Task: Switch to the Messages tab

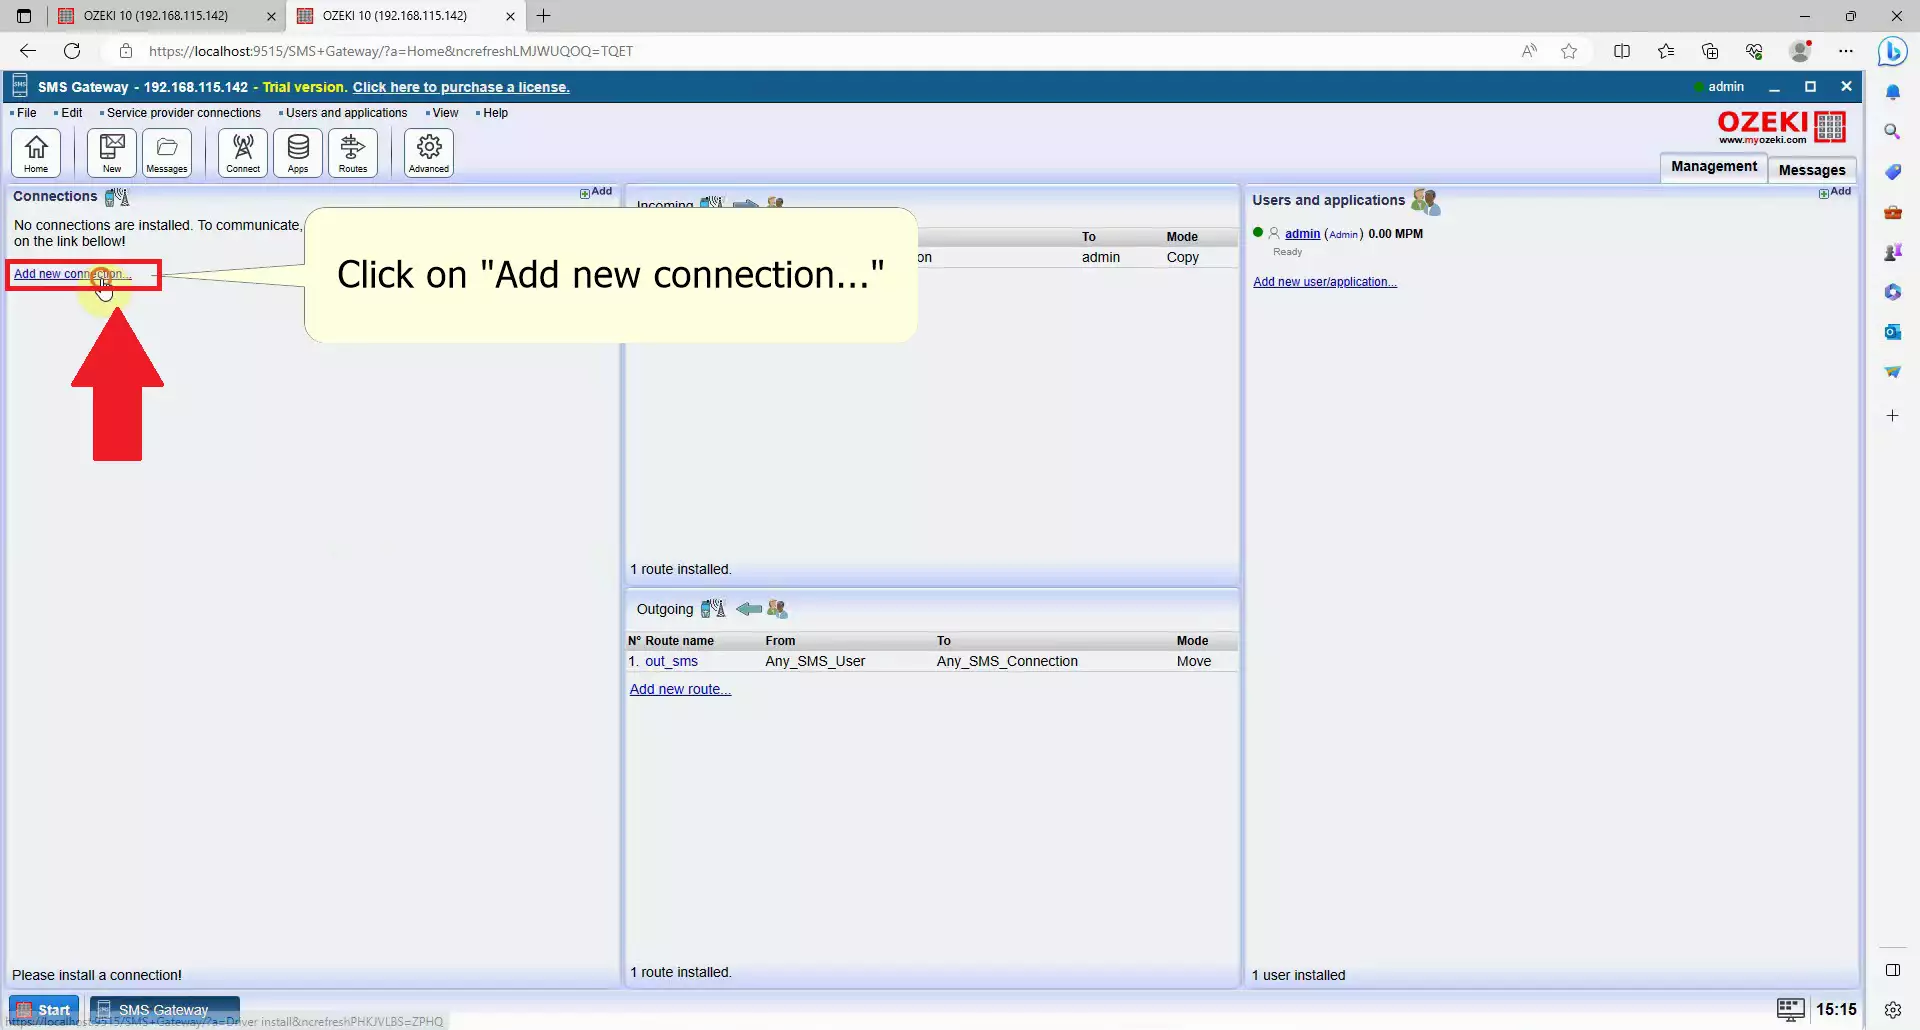Action: 1811,170
